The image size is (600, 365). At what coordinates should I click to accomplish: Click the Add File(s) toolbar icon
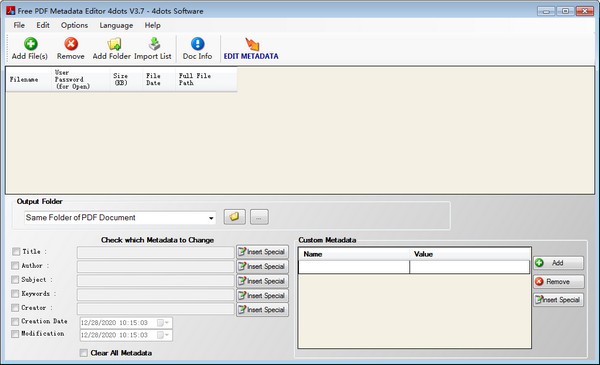click(31, 44)
